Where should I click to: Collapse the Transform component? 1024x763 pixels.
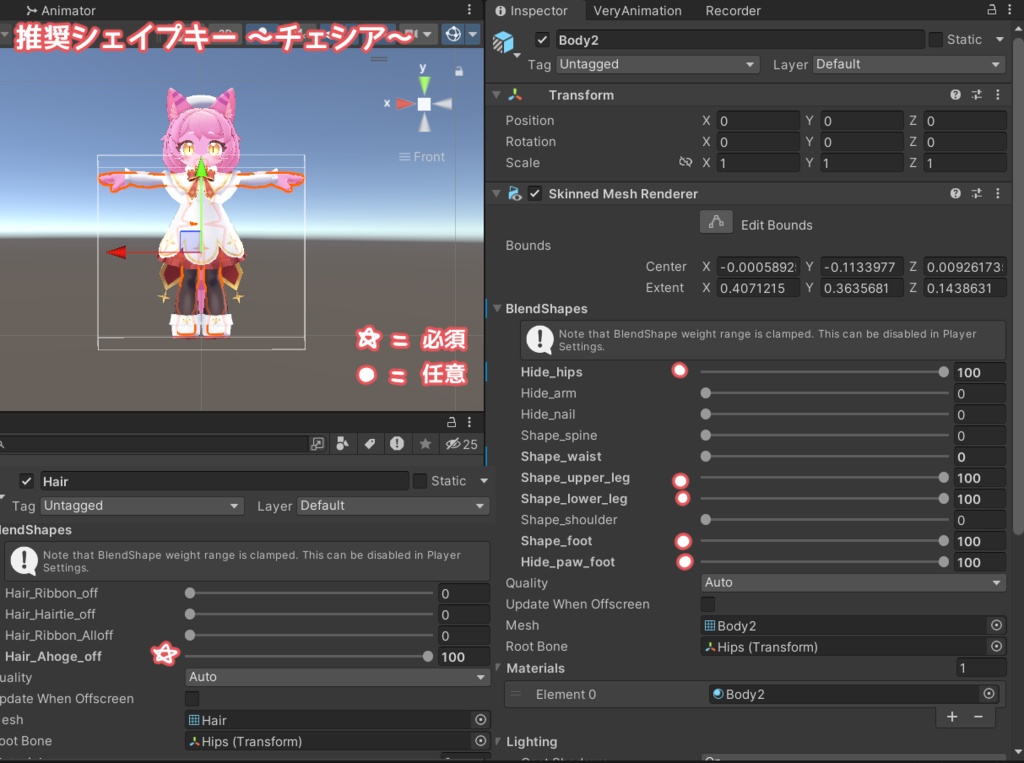496,95
